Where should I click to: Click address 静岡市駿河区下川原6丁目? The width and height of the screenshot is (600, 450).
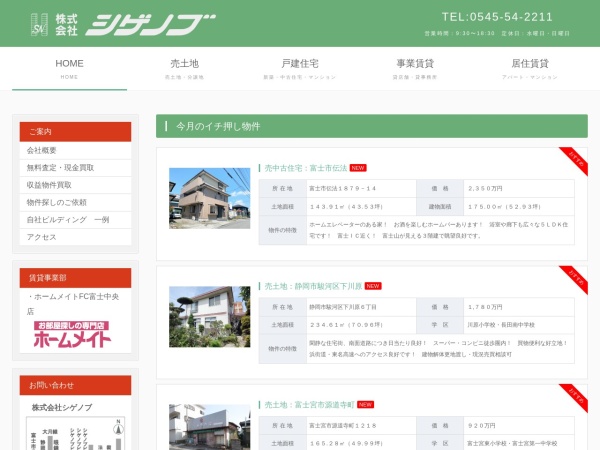(343, 307)
